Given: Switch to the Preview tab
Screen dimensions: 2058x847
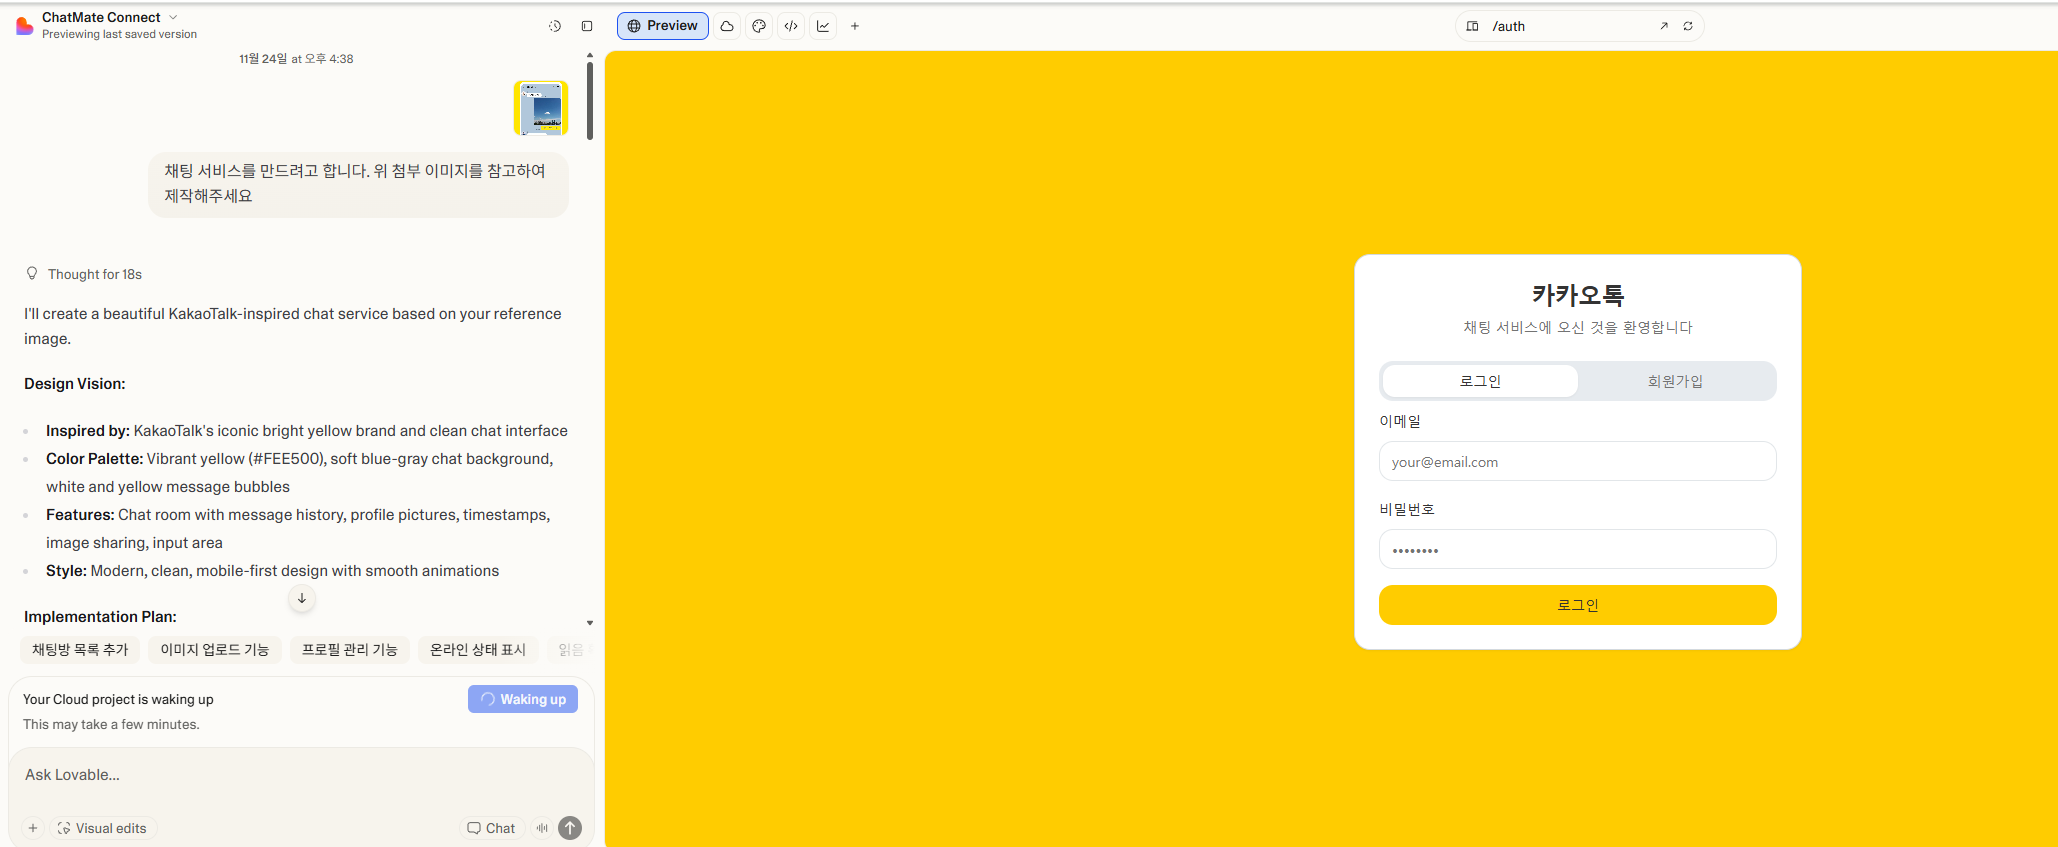Looking at the screenshot, I should click(x=662, y=26).
